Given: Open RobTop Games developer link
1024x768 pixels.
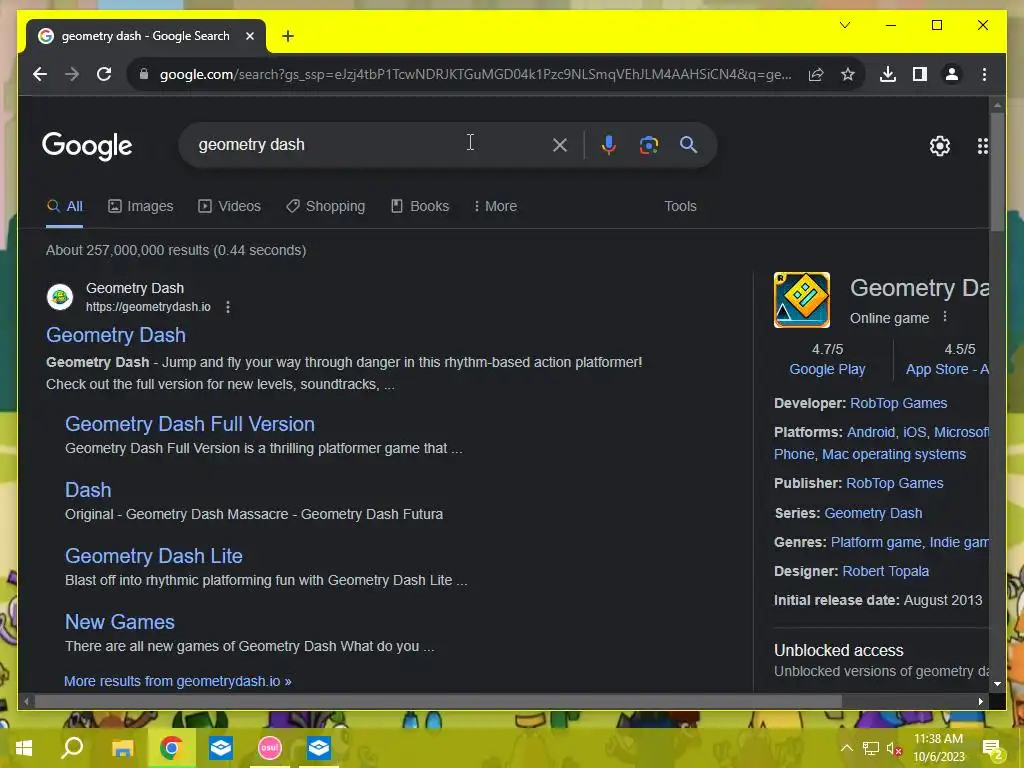Looking at the screenshot, I should coord(899,404).
